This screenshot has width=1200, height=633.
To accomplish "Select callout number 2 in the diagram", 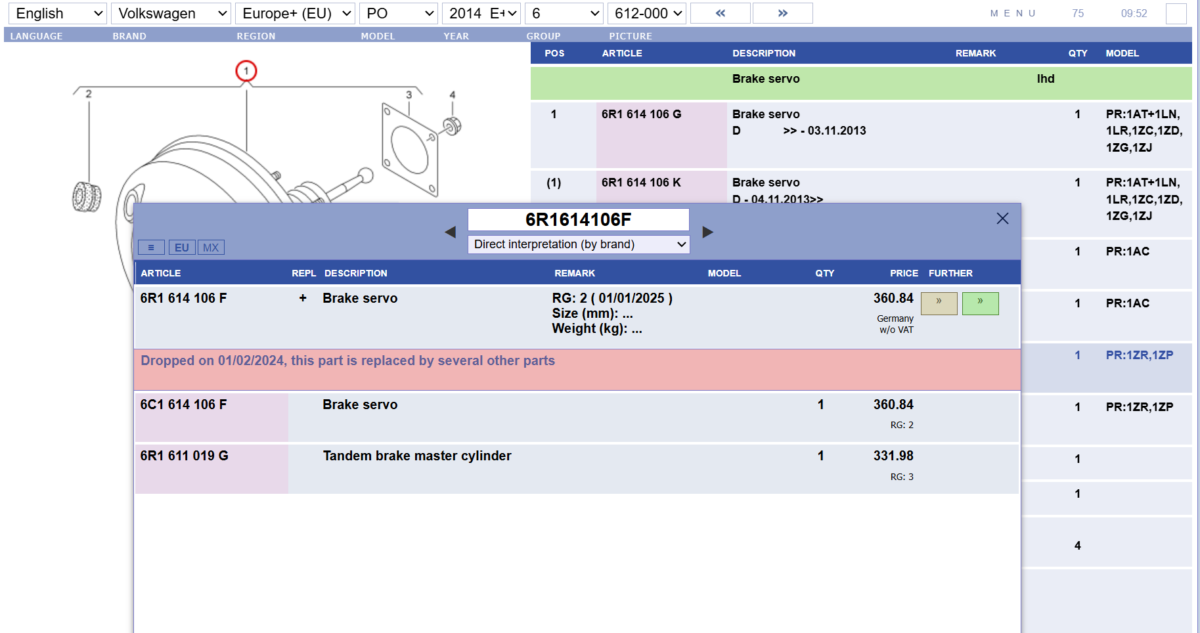I will (x=88, y=94).
